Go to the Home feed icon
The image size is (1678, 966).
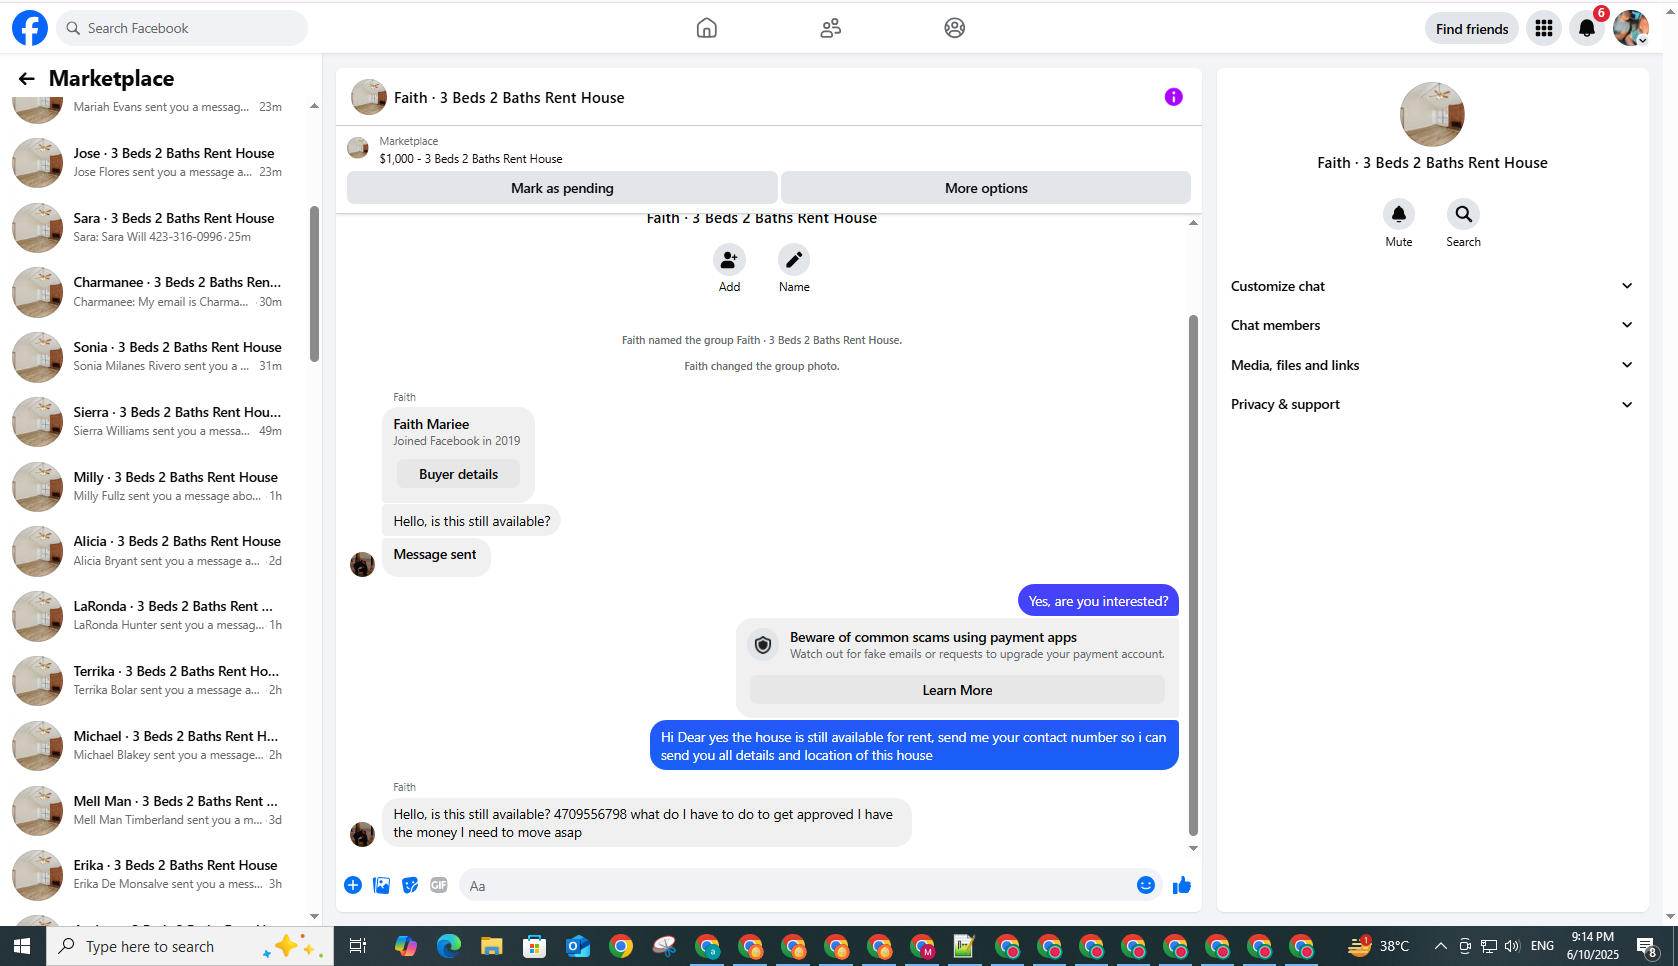click(707, 28)
